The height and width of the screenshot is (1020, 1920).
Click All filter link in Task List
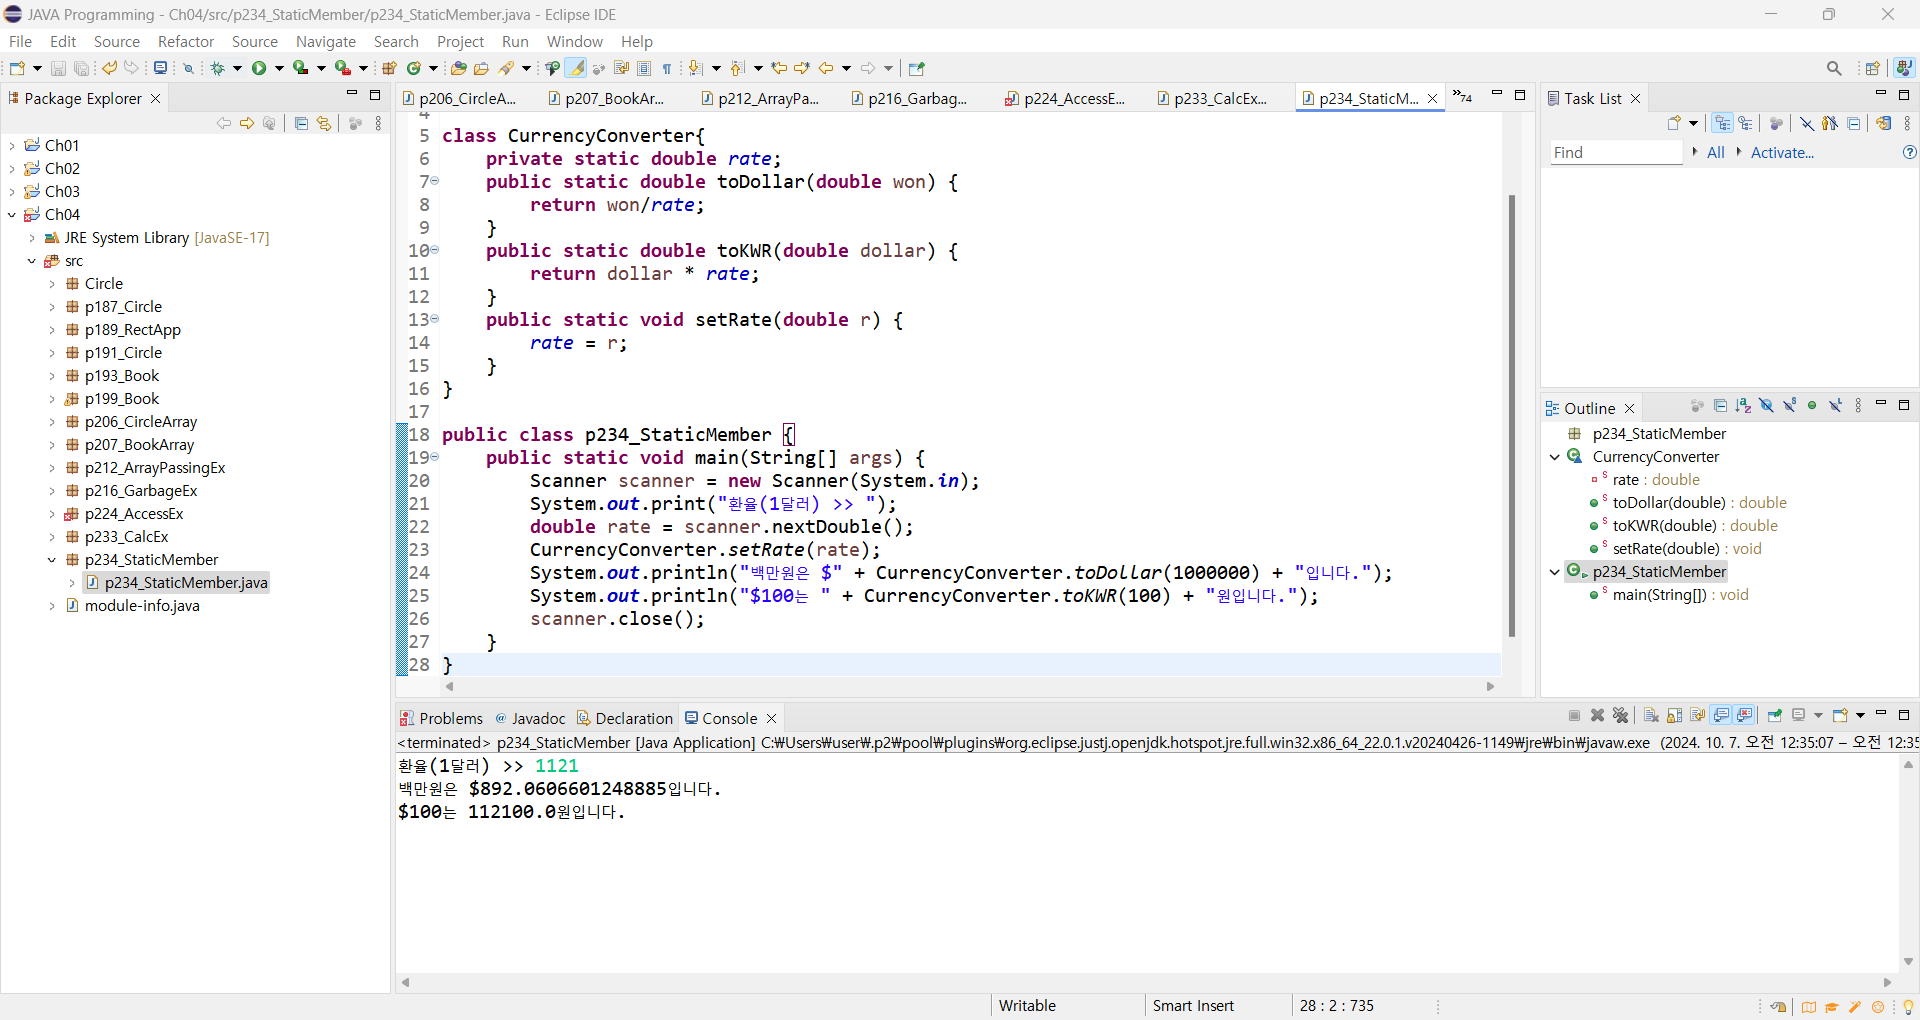1716,152
